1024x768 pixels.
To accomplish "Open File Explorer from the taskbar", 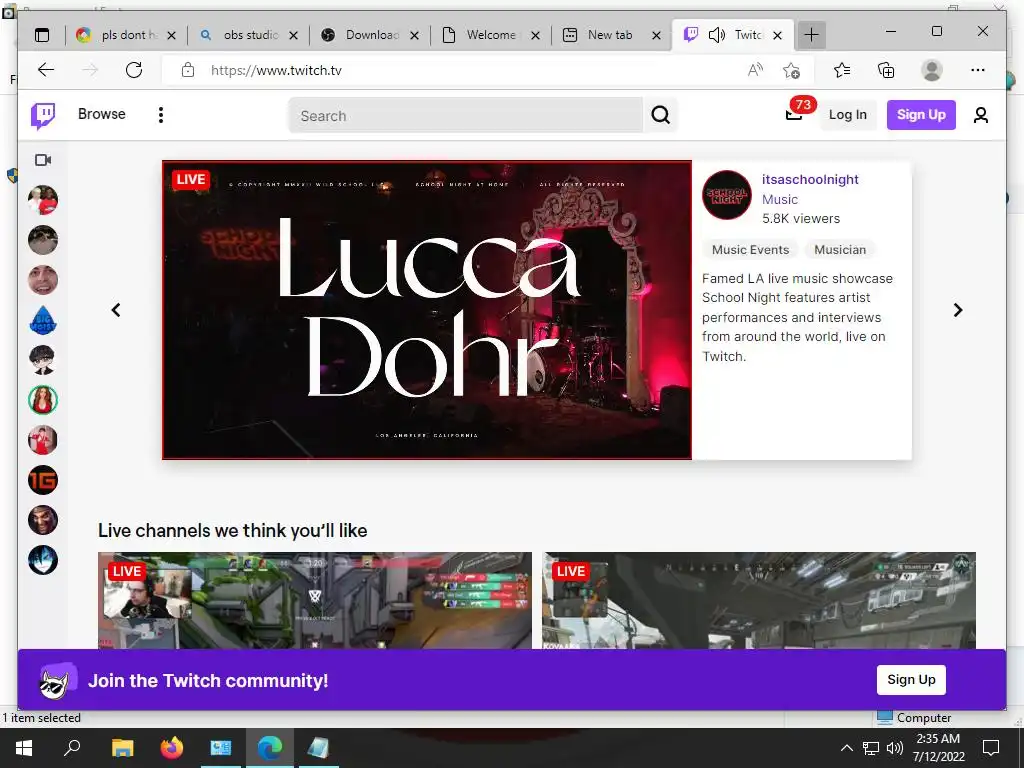I will (x=122, y=748).
